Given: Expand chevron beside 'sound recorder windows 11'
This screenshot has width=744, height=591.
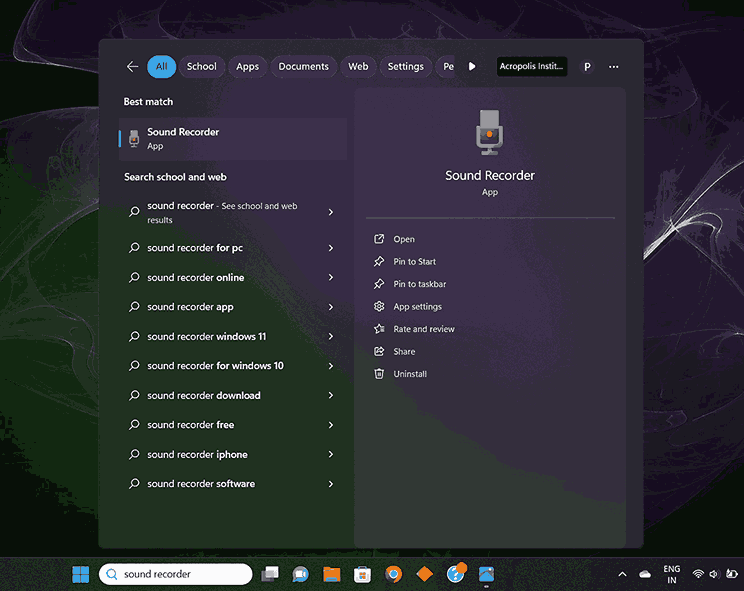Looking at the screenshot, I should (x=331, y=336).
